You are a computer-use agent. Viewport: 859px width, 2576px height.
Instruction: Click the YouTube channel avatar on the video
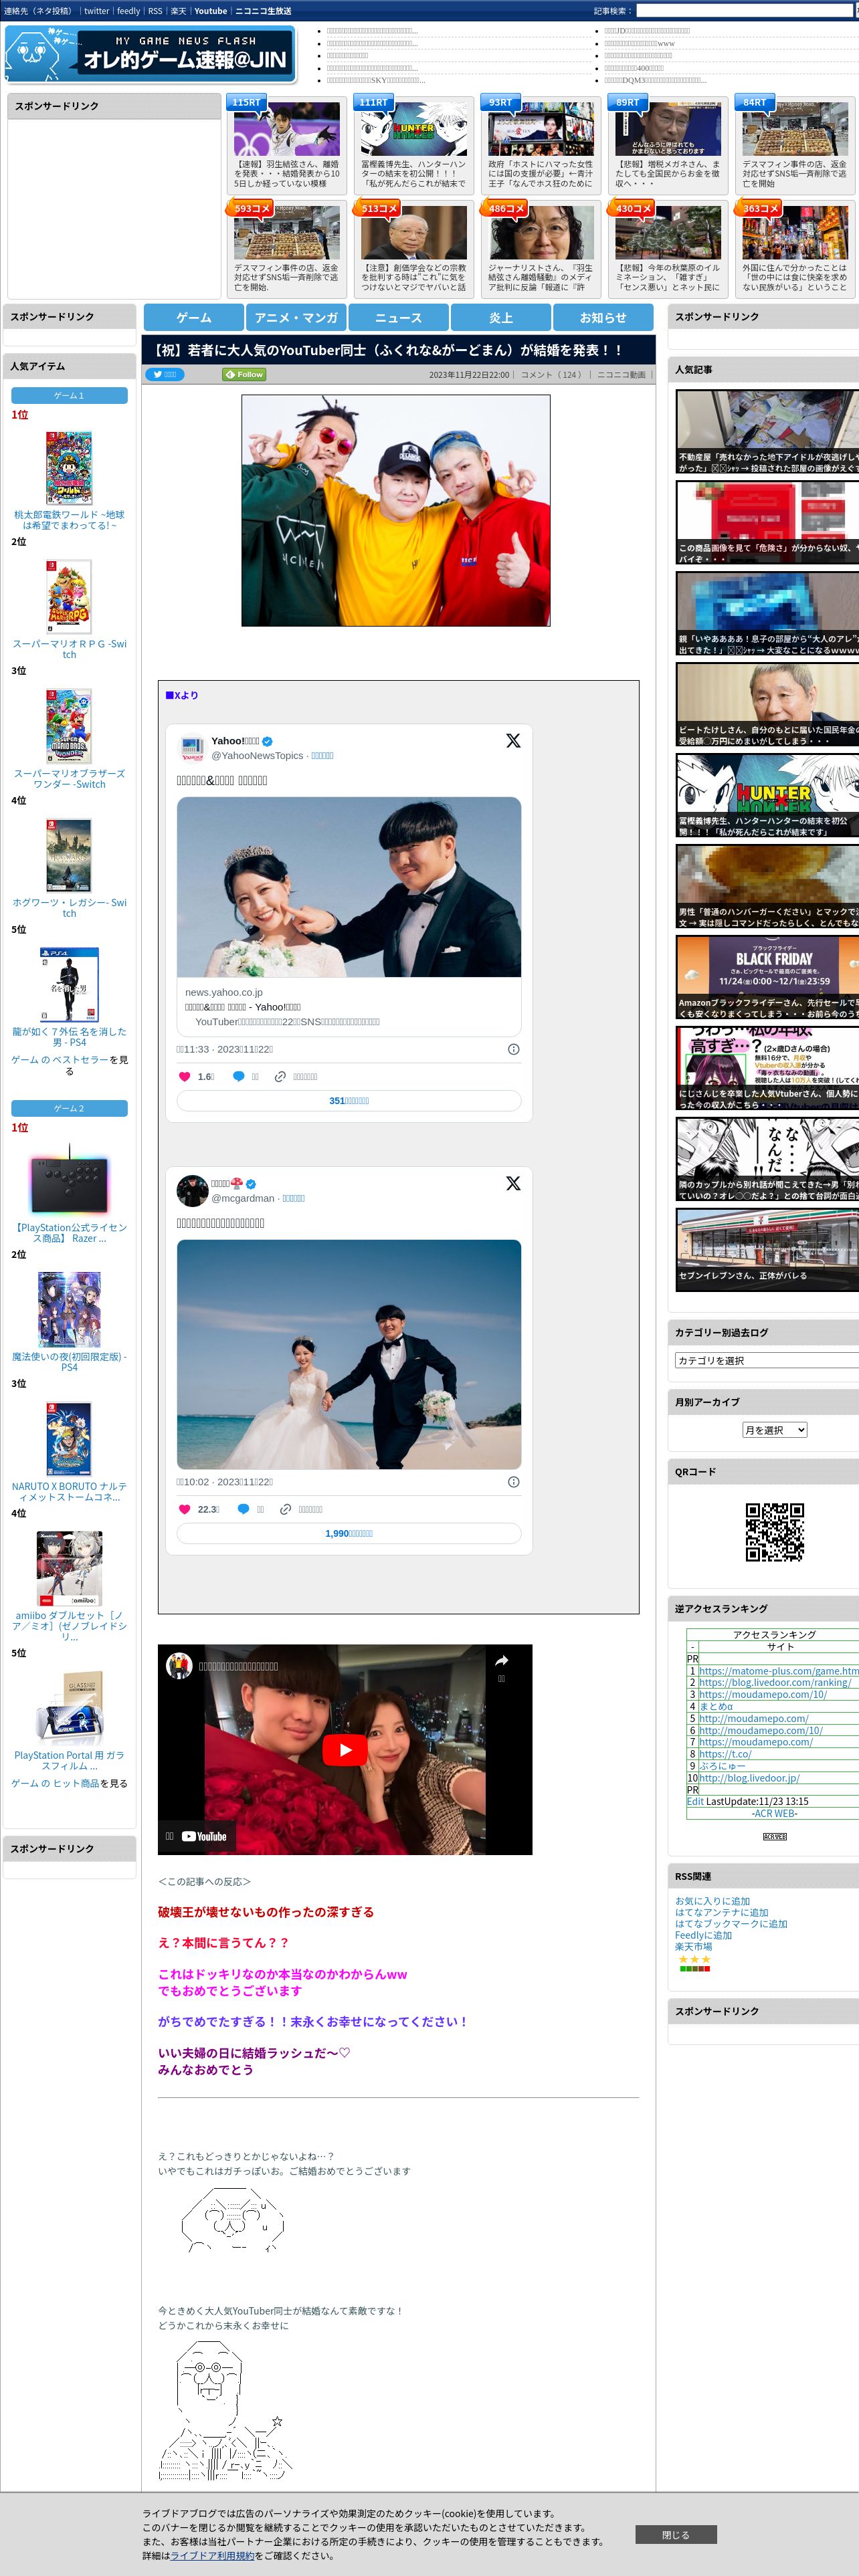coord(179,1666)
